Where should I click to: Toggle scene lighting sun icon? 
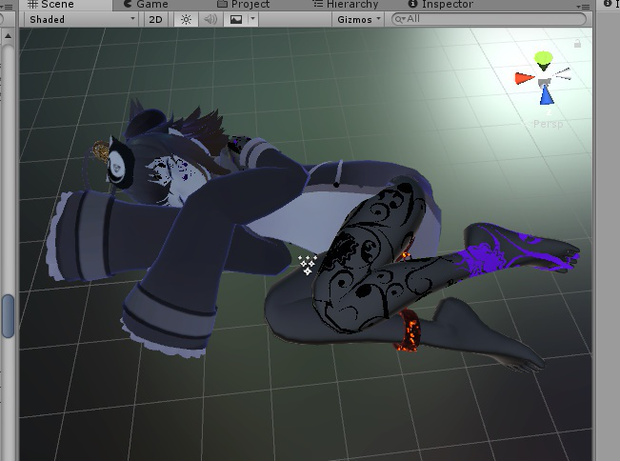point(186,19)
